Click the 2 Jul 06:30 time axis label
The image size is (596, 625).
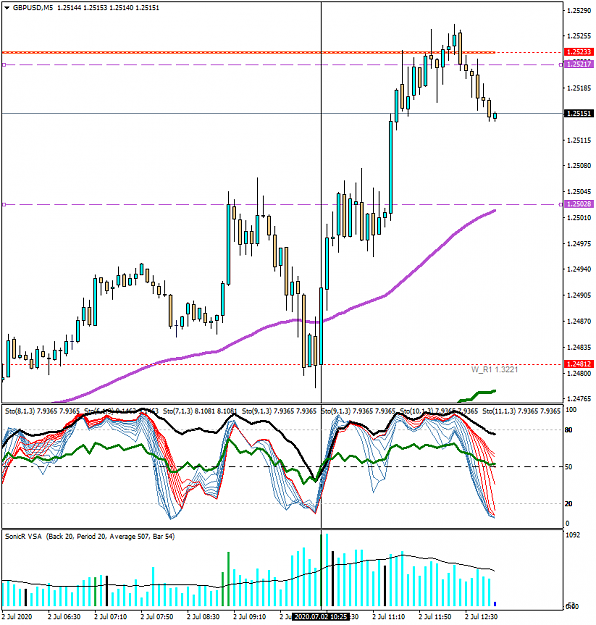coord(64,617)
